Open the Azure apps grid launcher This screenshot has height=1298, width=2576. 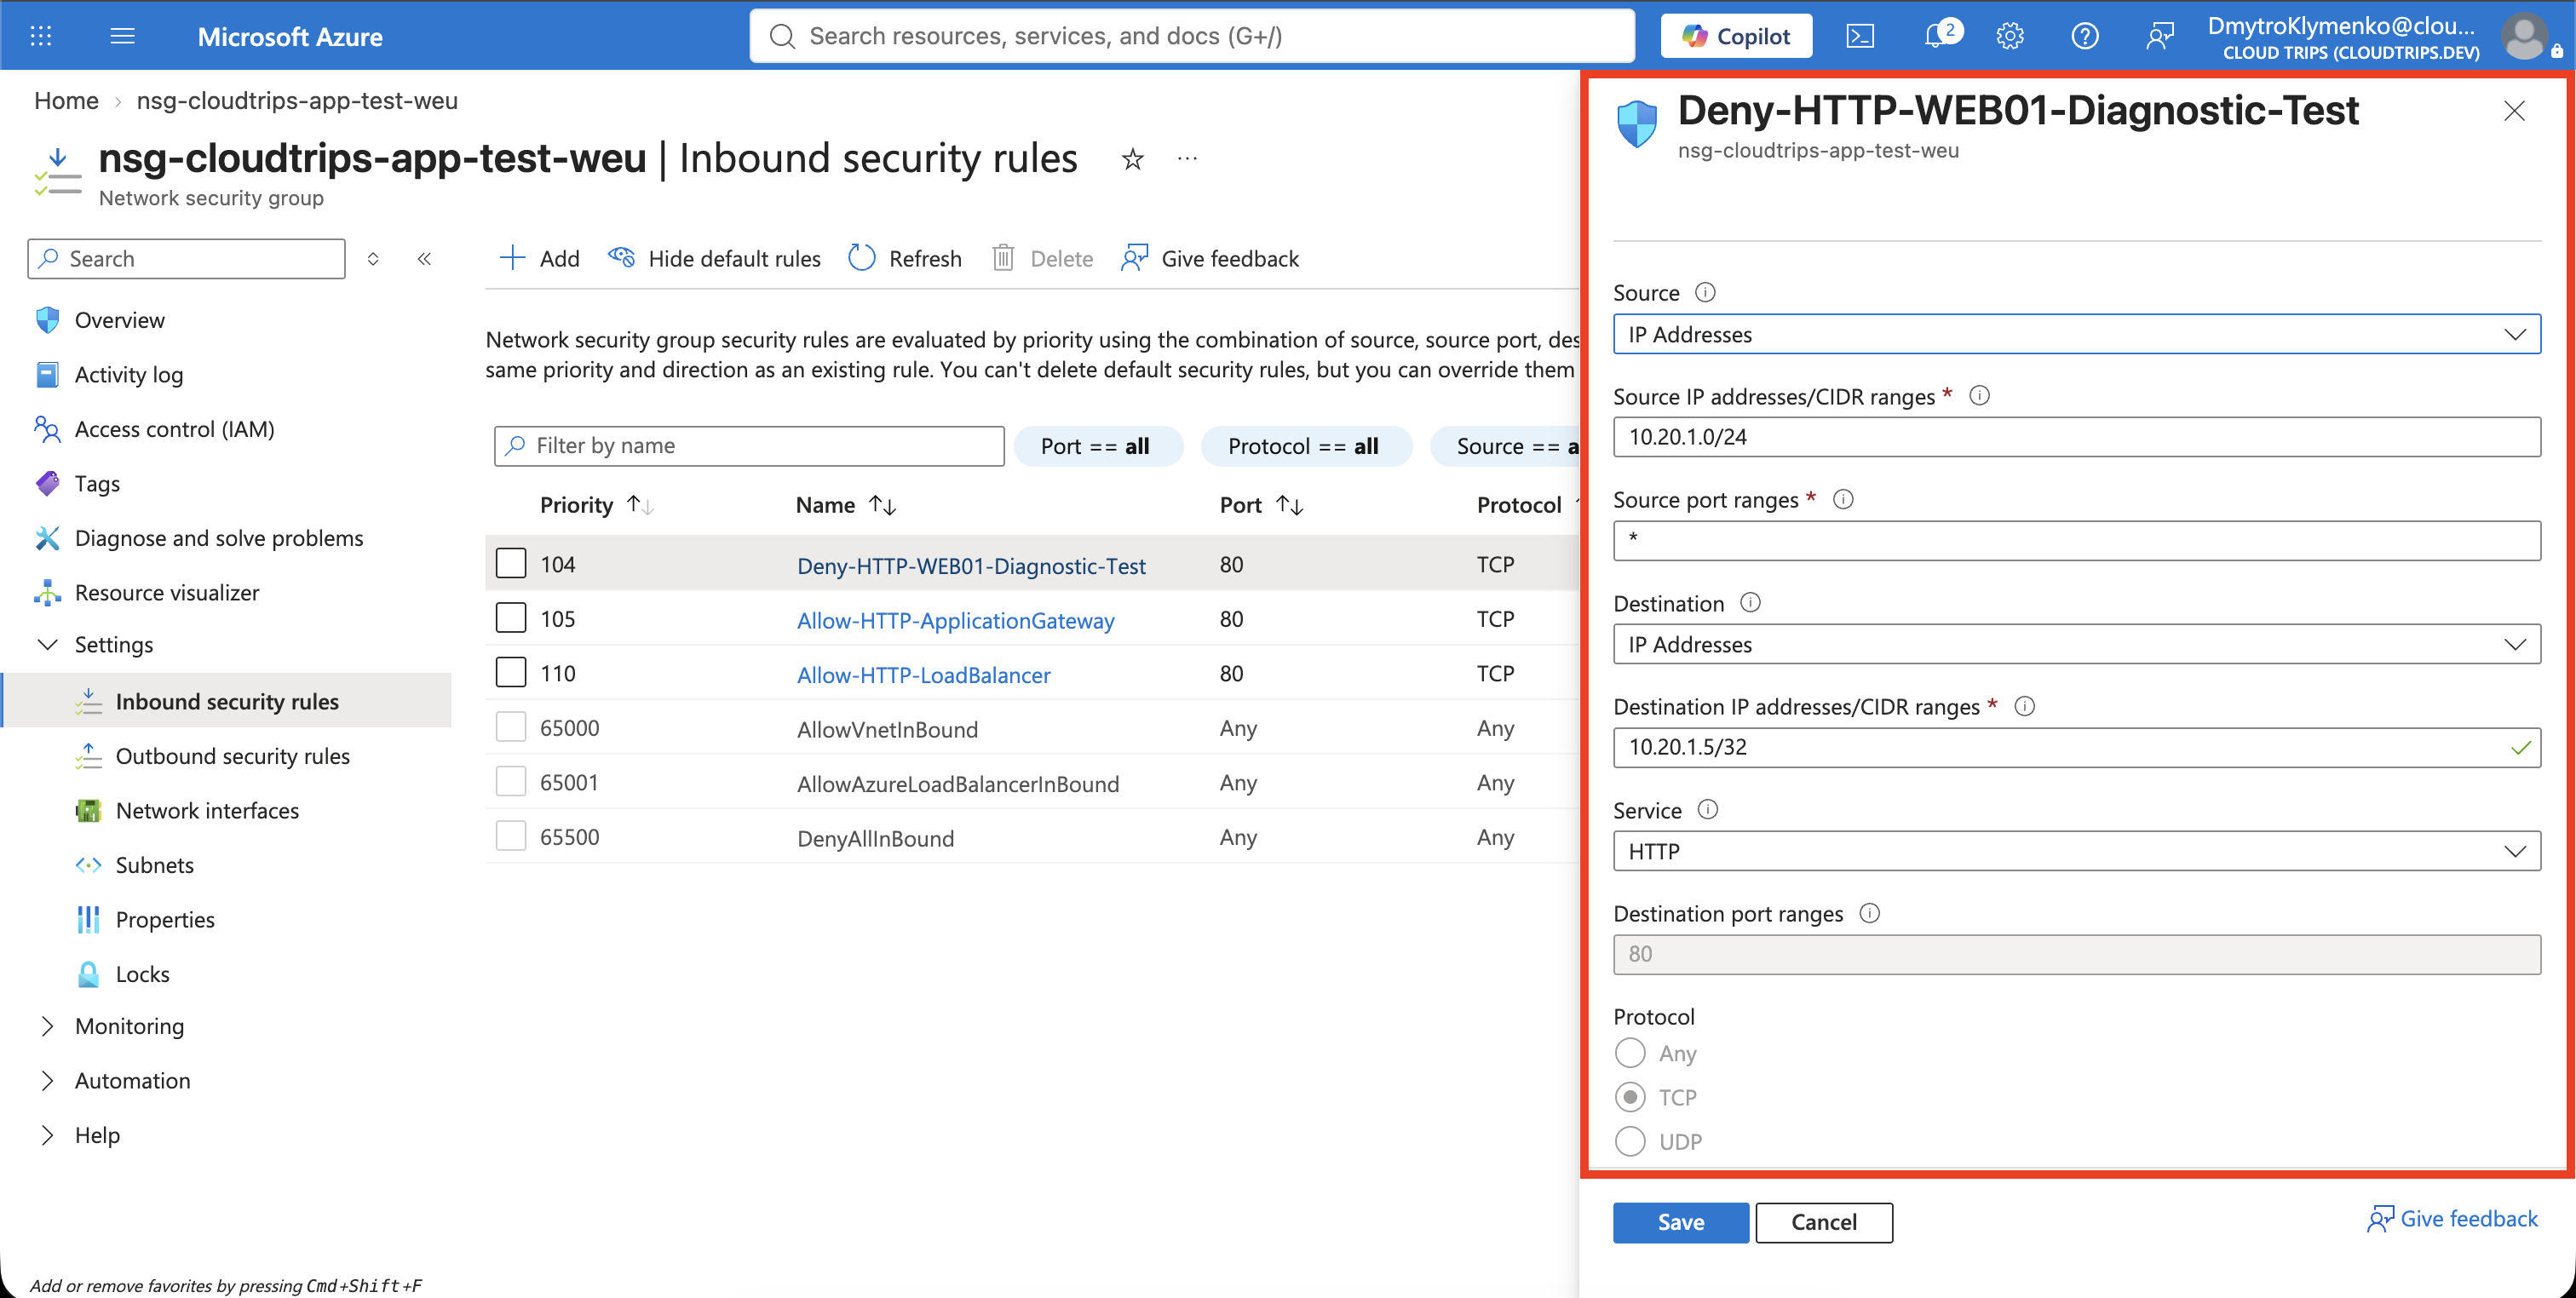point(41,36)
